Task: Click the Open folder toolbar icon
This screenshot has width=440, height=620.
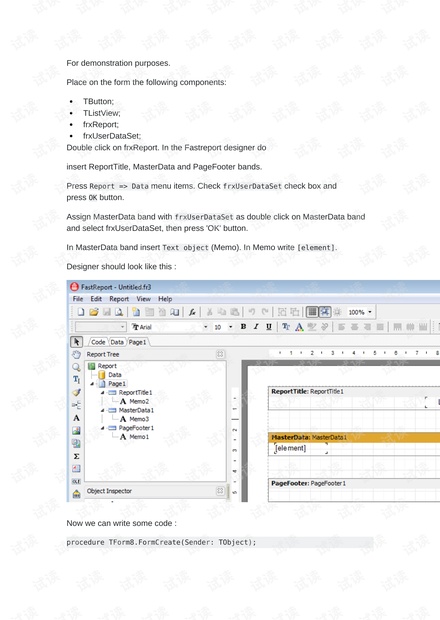Action: click(94, 312)
